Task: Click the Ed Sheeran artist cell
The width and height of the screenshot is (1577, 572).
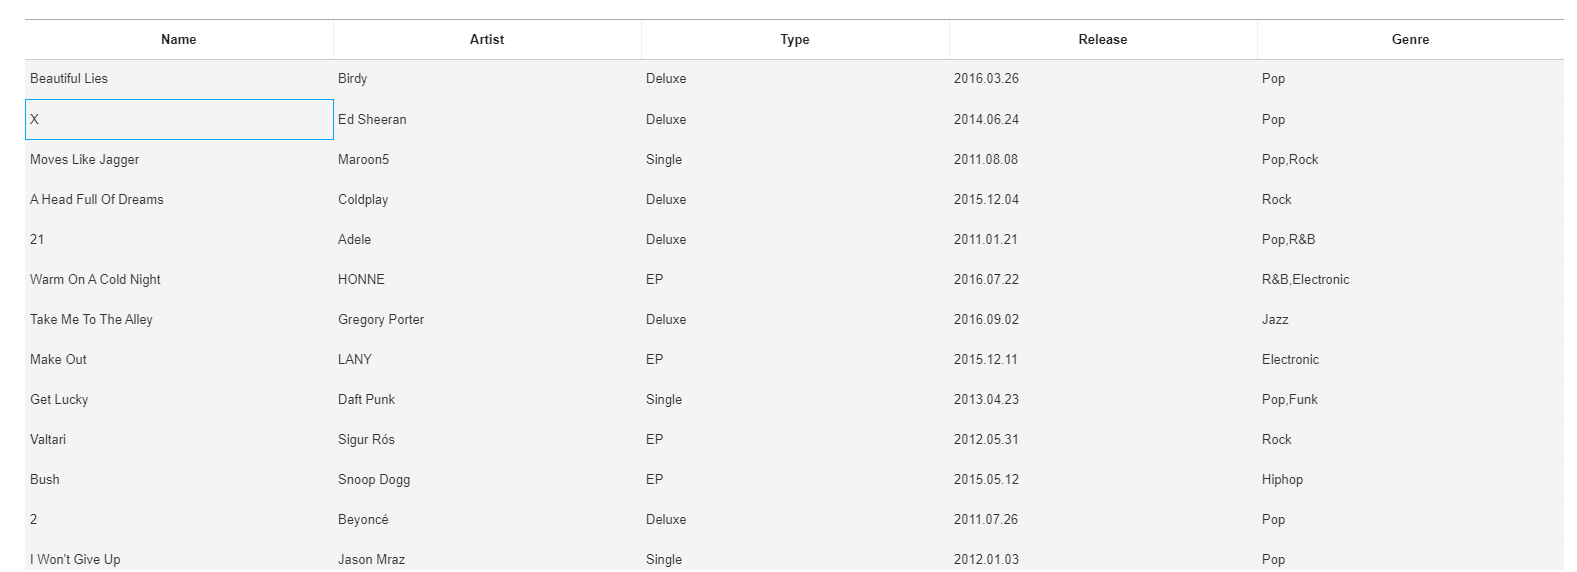Action: pyautogui.click(x=487, y=119)
